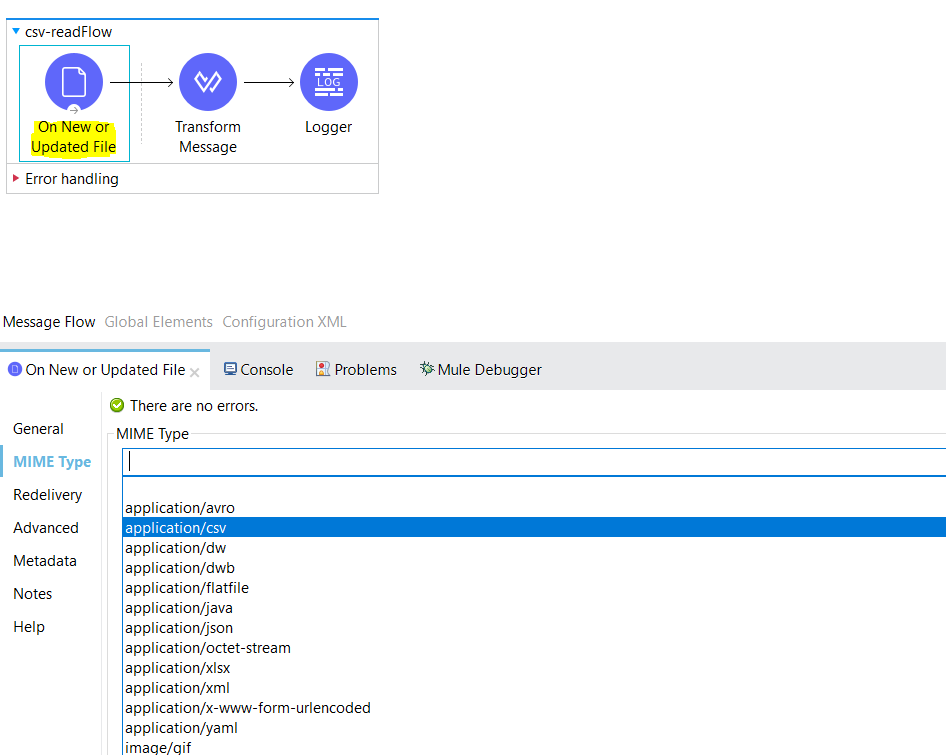Viewport: 946px width, 755px height.
Task: Switch to Global Elements view
Action: (x=158, y=322)
